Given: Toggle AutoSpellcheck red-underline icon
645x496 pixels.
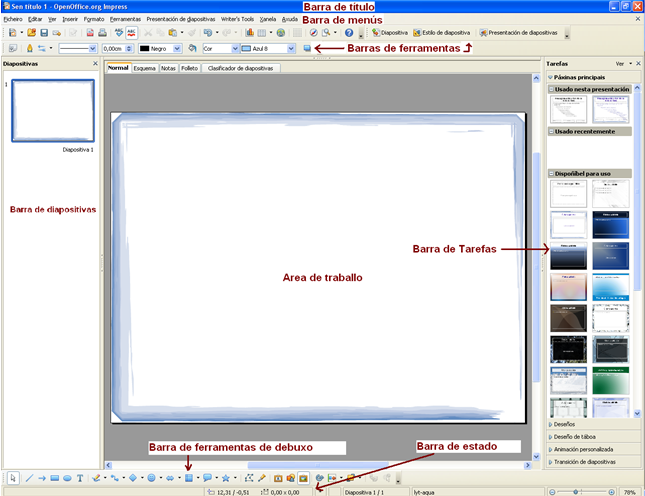Looking at the screenshot, I should pos(131,32).
